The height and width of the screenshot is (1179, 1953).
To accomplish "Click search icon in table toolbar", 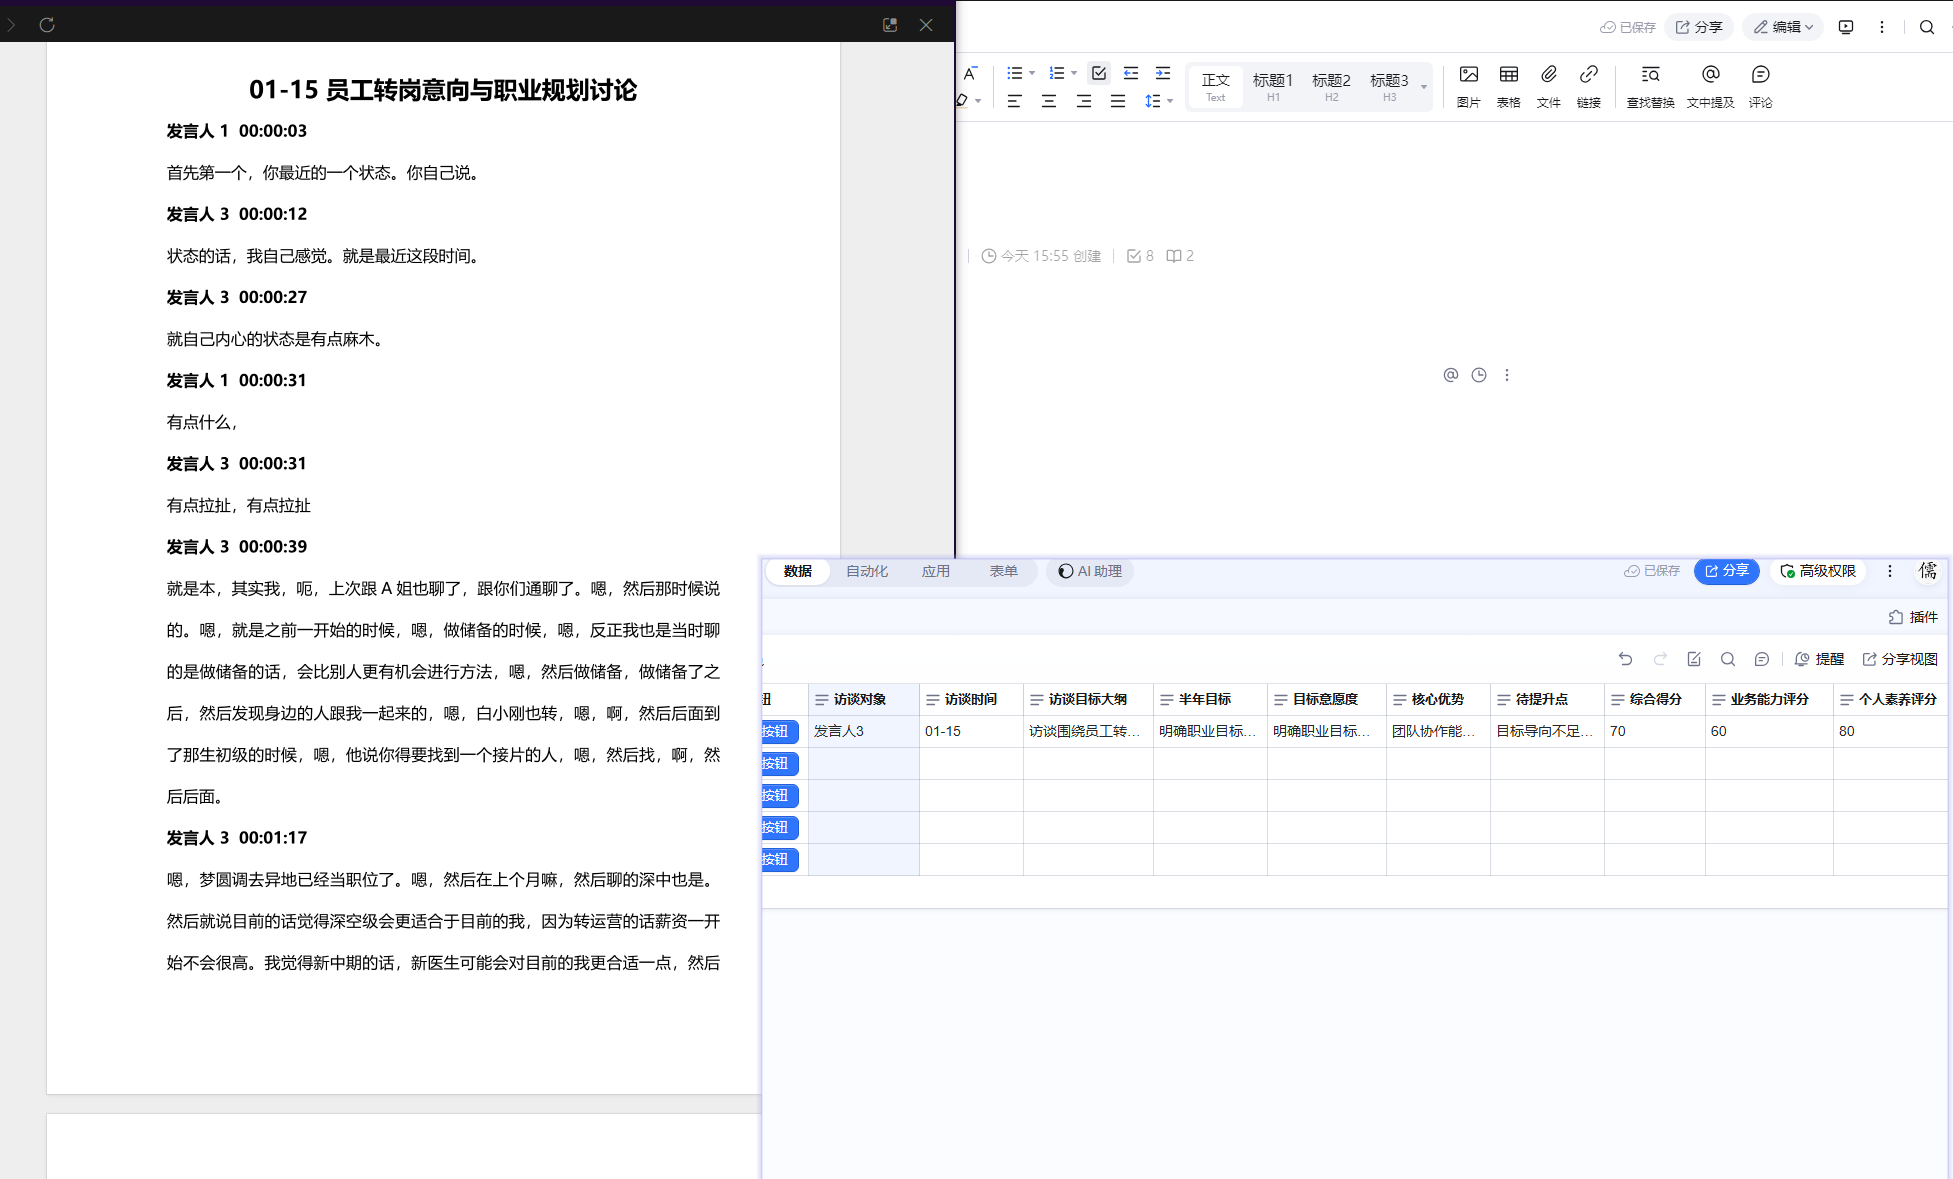I will (x=1727, y=659).
